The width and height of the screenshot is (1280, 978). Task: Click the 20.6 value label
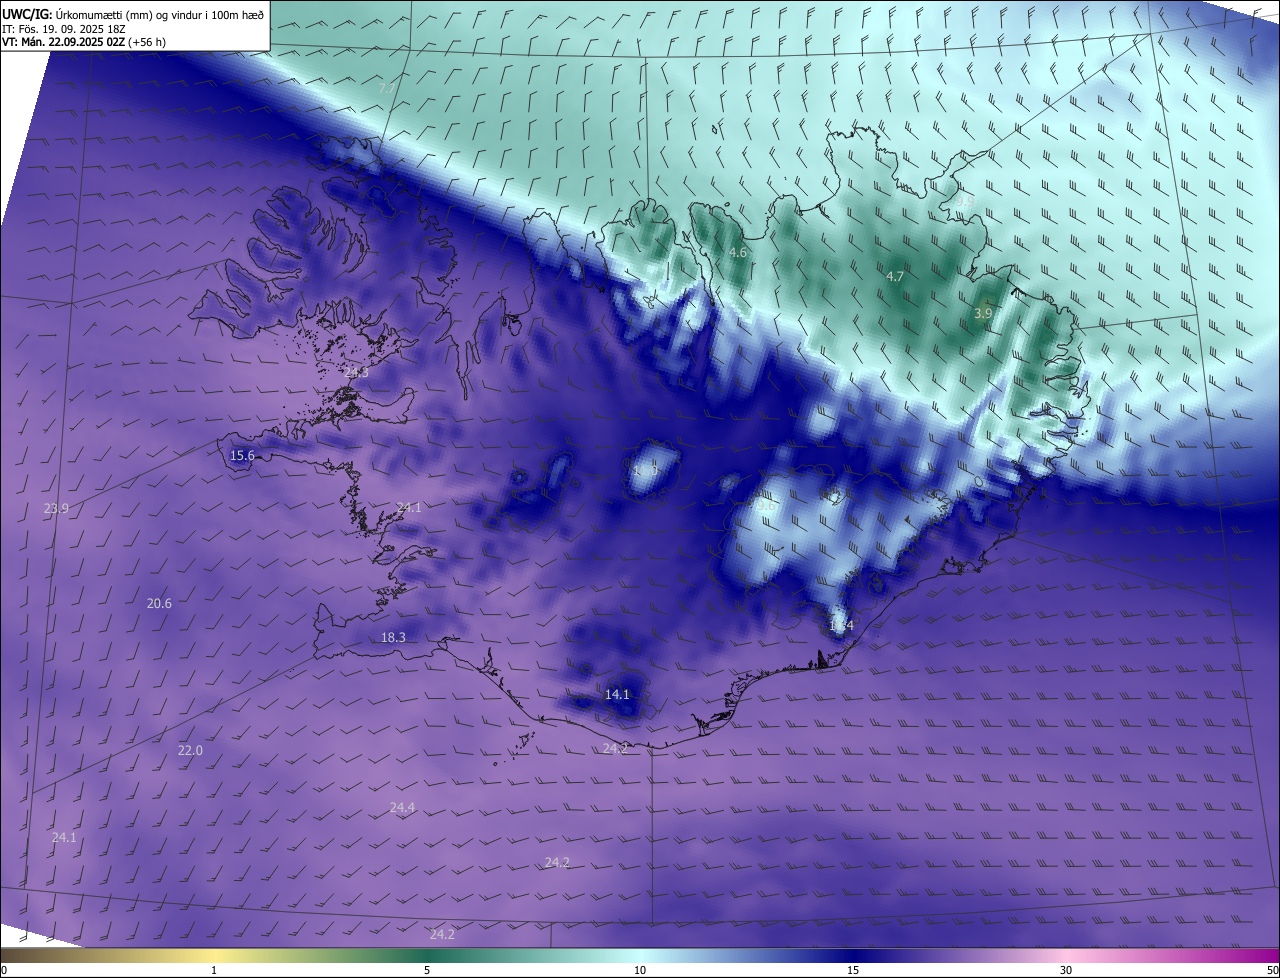click(x=159, y=603)
